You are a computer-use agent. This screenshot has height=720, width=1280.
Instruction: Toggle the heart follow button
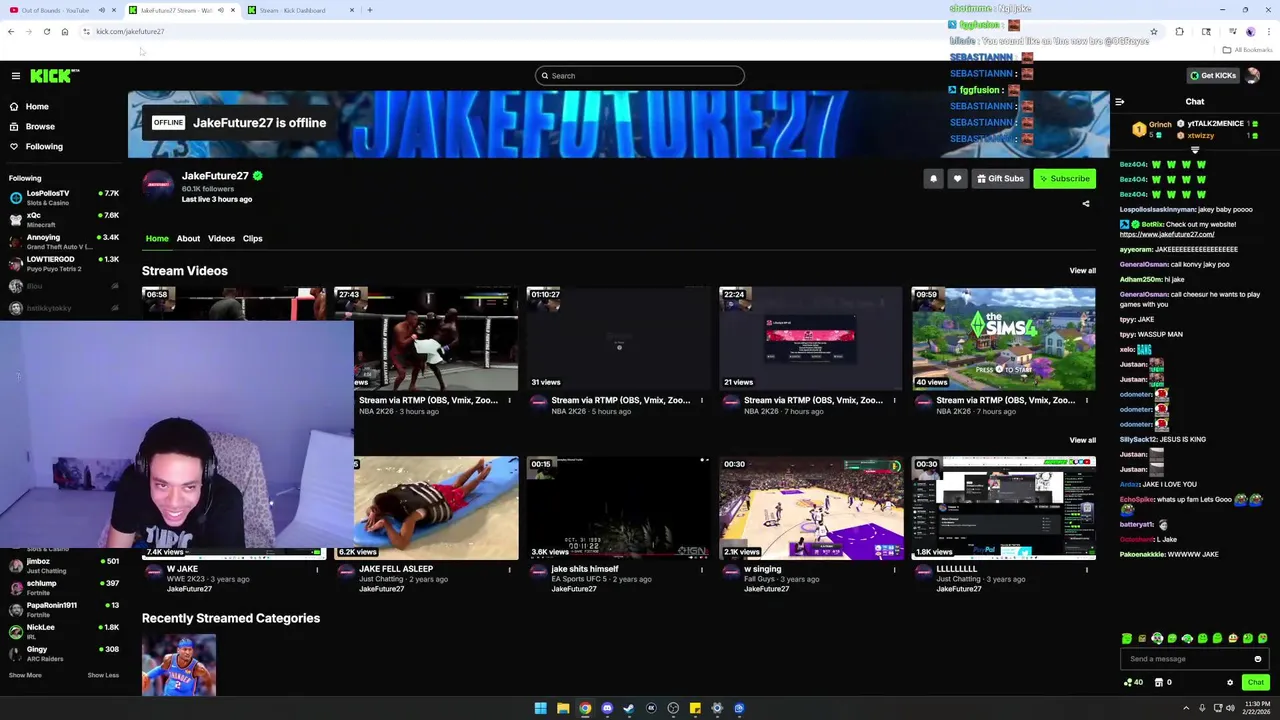click(x=957, y=179)
